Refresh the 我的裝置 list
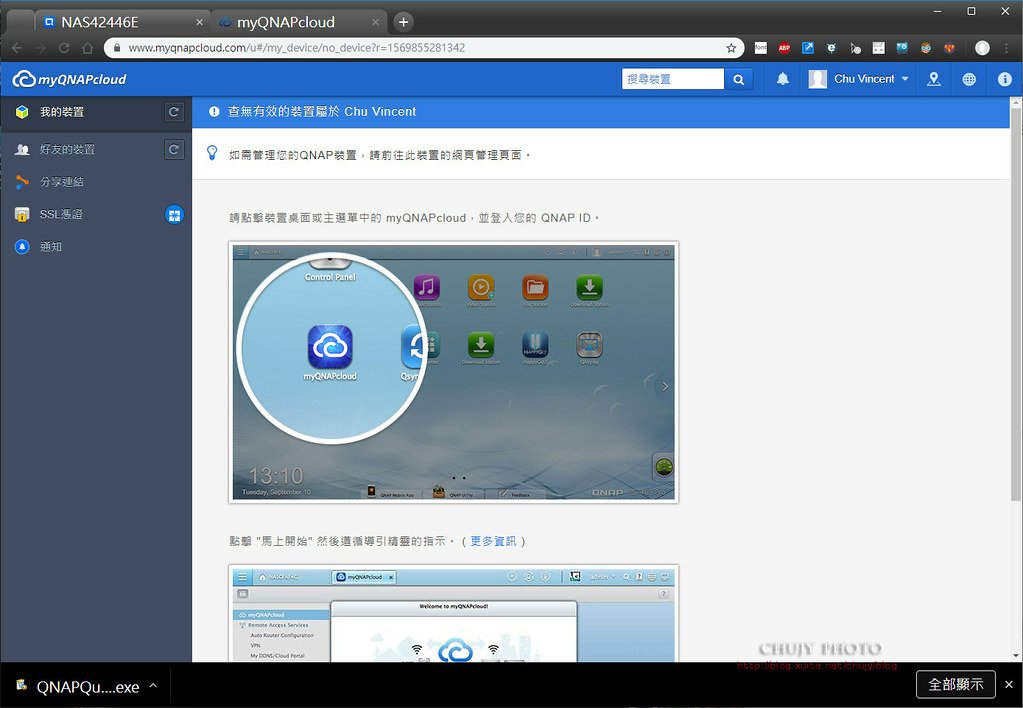The height and width of the screenshot is (708, 1023). (x=174, y=112)
